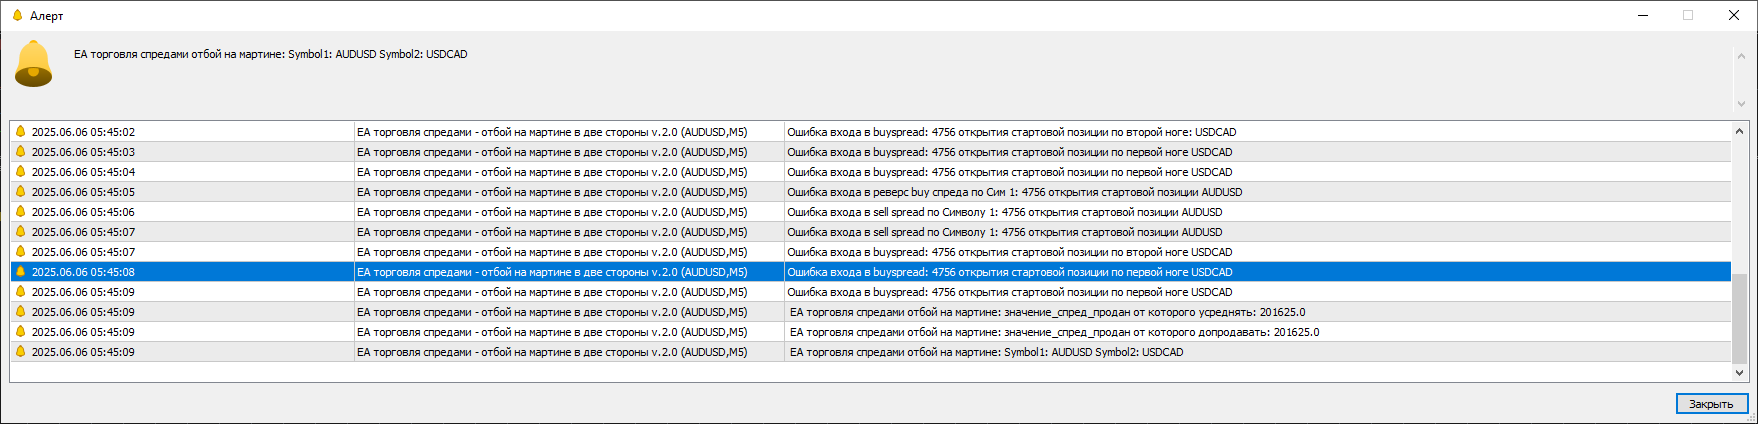1758x424 pixels.
Task: Click the bell icon of the 05:45:04 alert
Action: tap(20, 172)
